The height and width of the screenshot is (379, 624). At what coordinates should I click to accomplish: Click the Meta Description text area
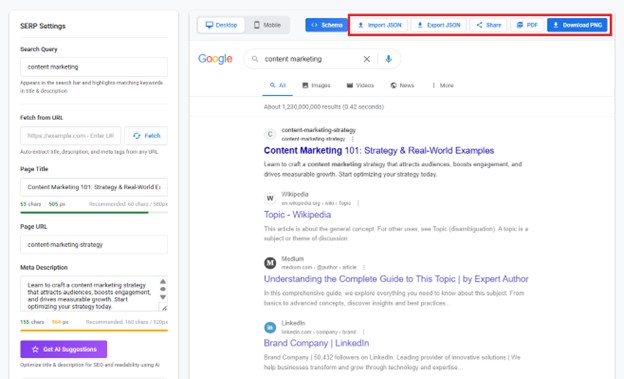pyautogui.click(x=94, y=294)
